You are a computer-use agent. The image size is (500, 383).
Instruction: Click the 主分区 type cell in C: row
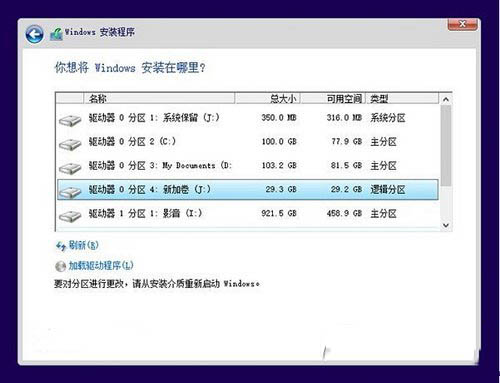383,142
